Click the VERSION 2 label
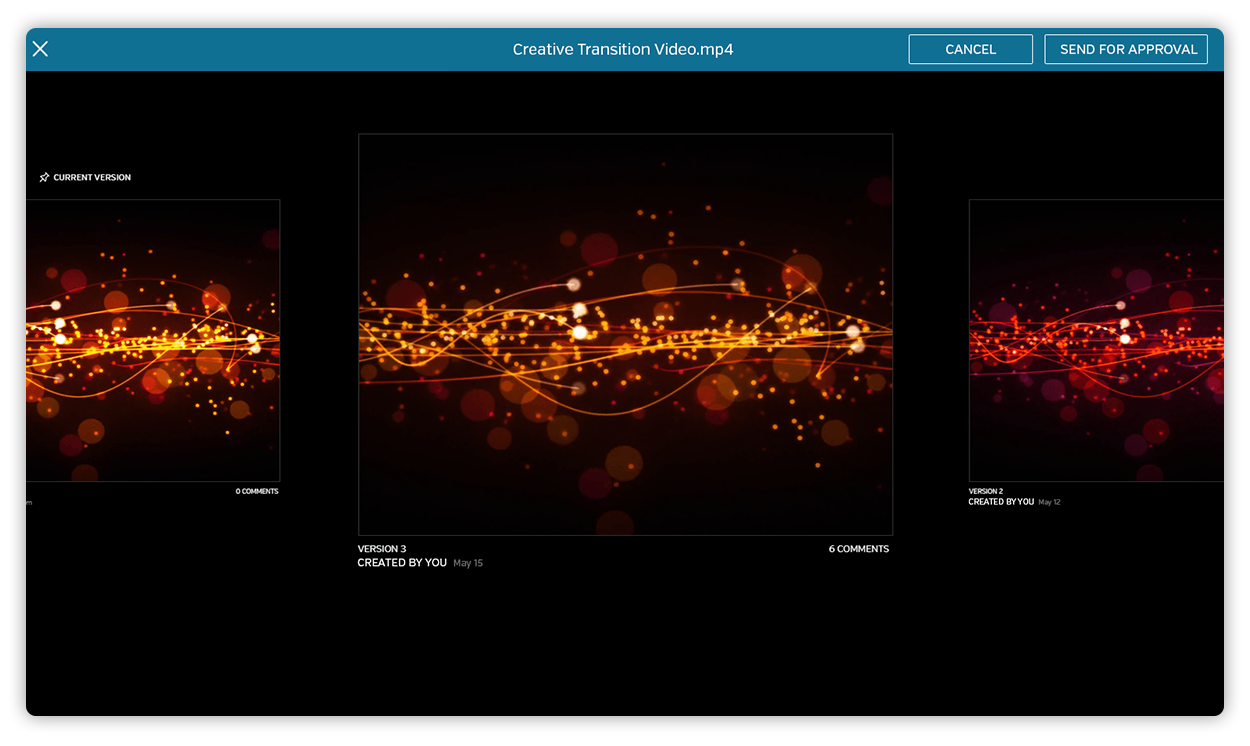Screen dimensions: 1250x746 click(x=985, y=491)
